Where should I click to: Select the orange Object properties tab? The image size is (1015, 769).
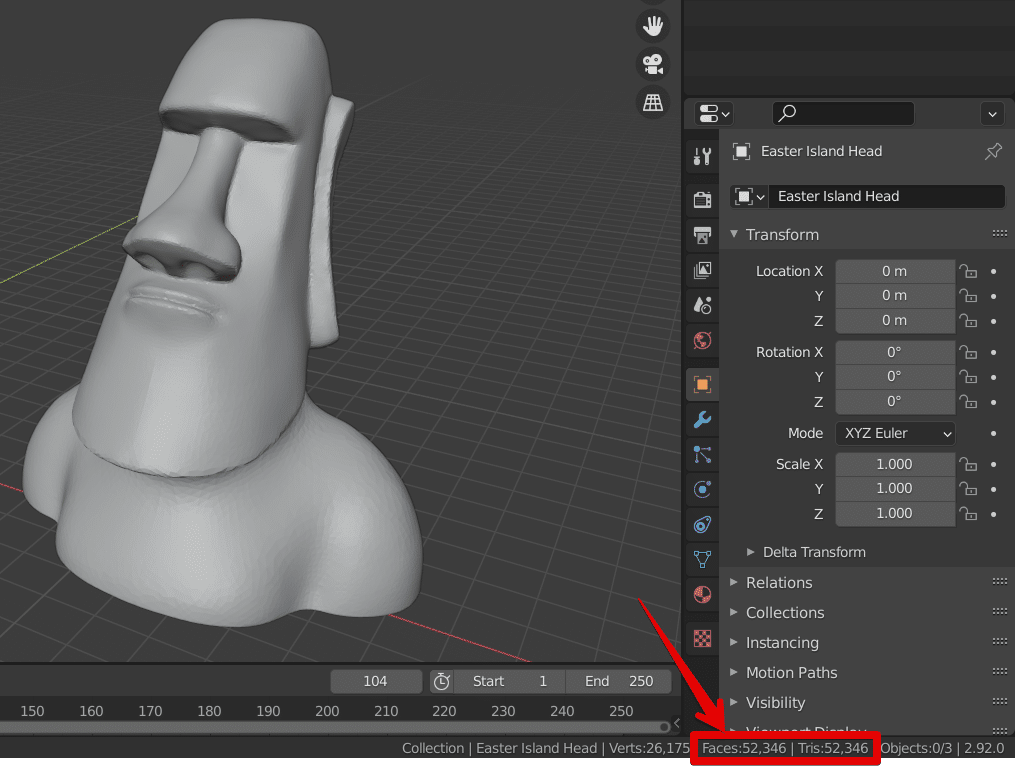click(702, 384)
